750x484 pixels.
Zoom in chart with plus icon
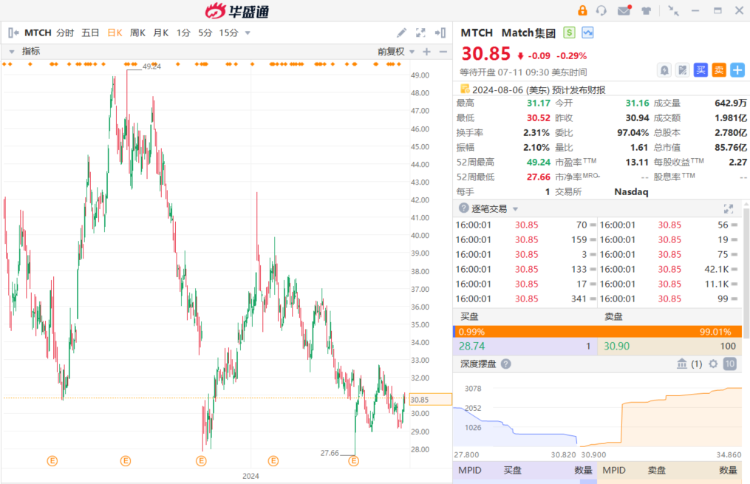pos(427,52)
